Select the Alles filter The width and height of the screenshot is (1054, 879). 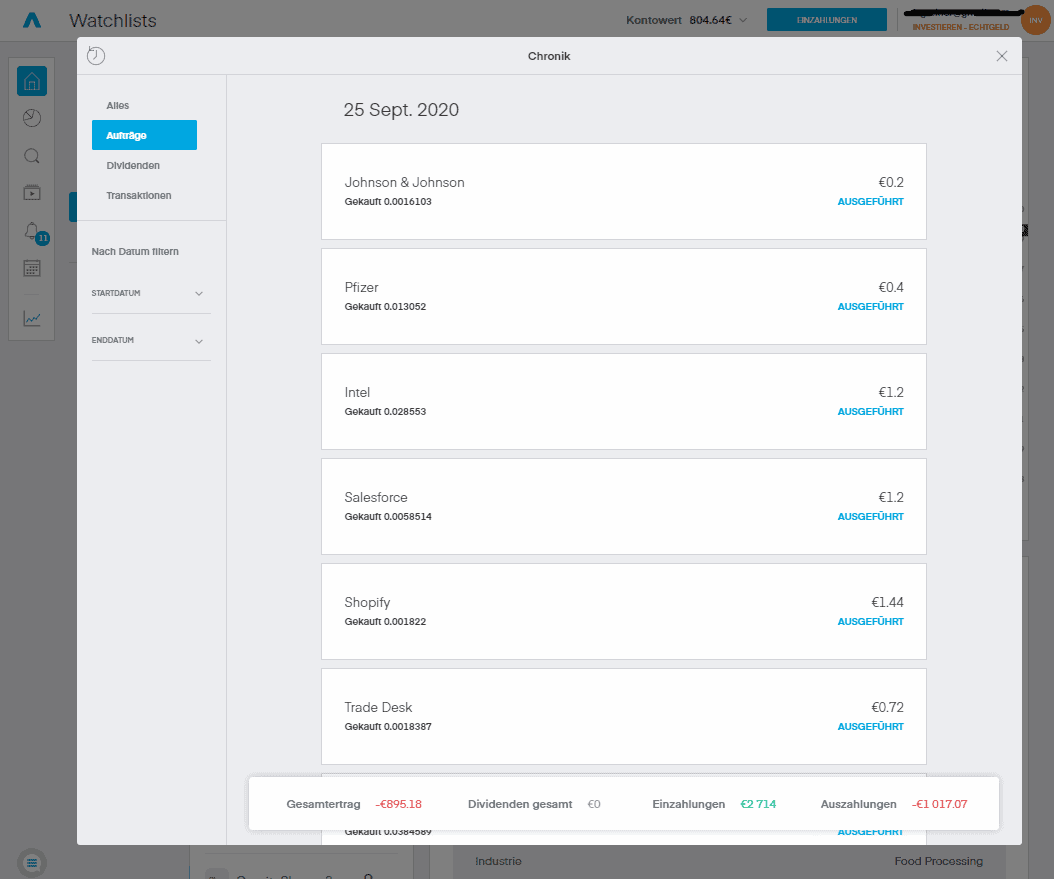118,106
